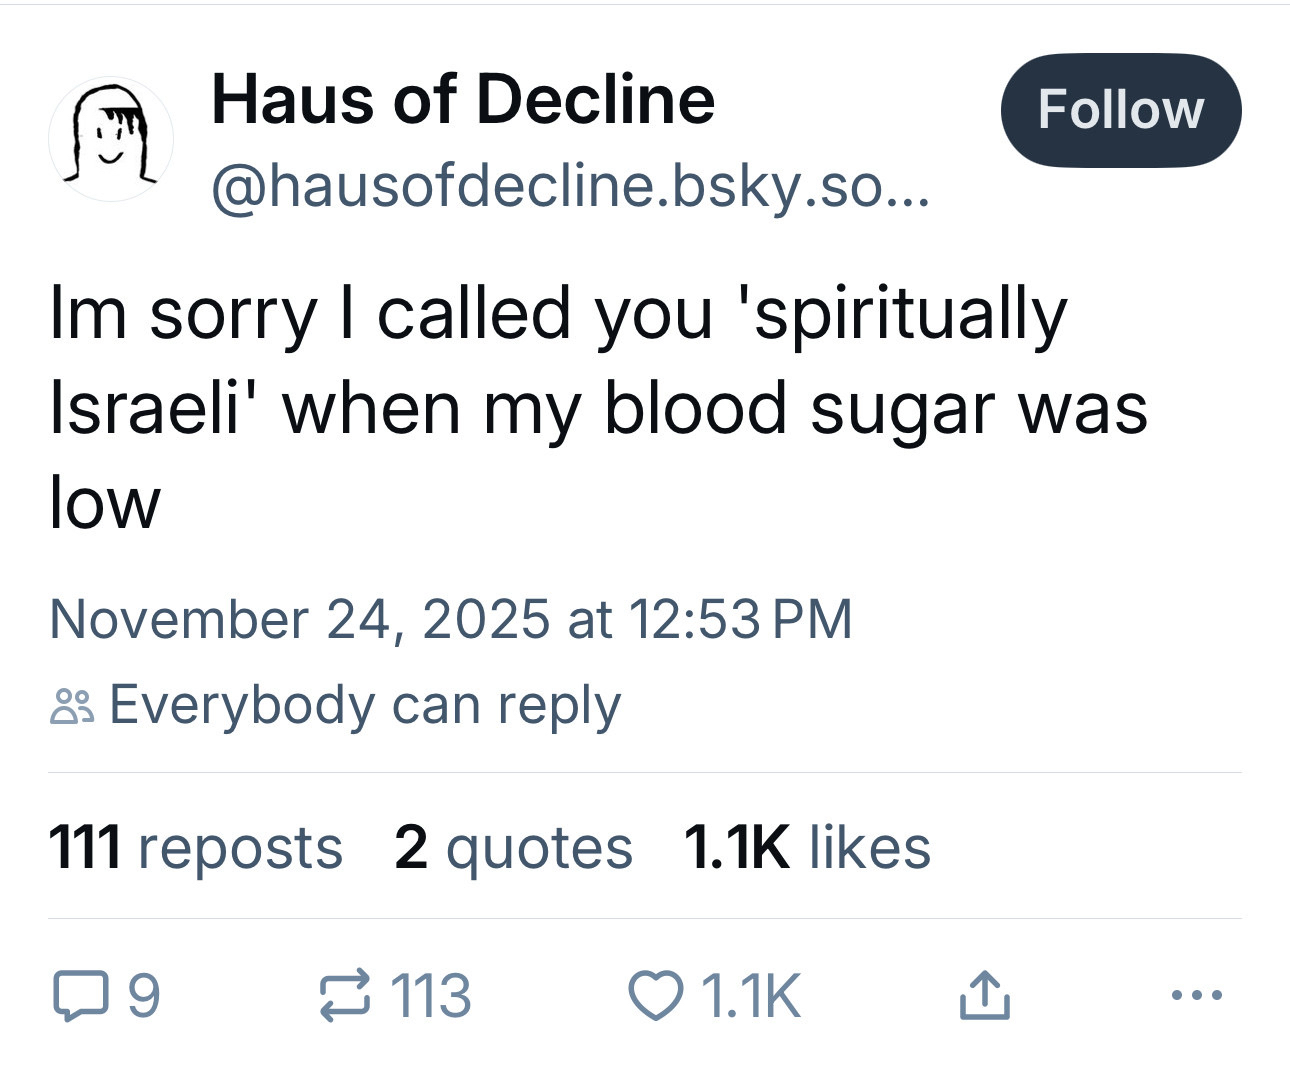Like the post with the heart icon
Screen dimensions: 1290x1065
[x=653, y=997]
